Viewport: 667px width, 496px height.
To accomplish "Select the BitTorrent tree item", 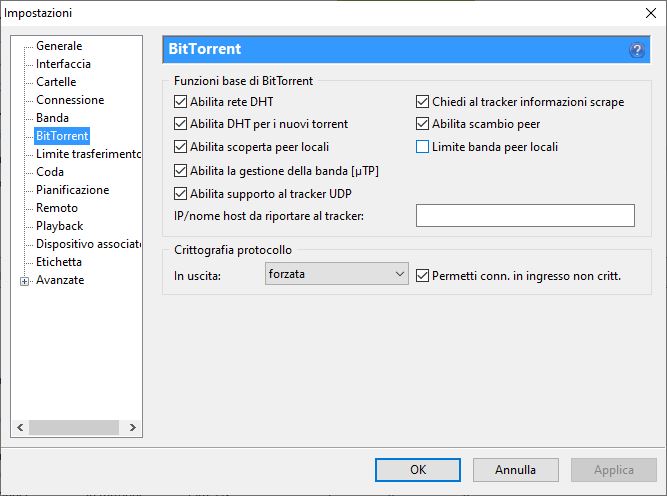I will coord(62,136).
